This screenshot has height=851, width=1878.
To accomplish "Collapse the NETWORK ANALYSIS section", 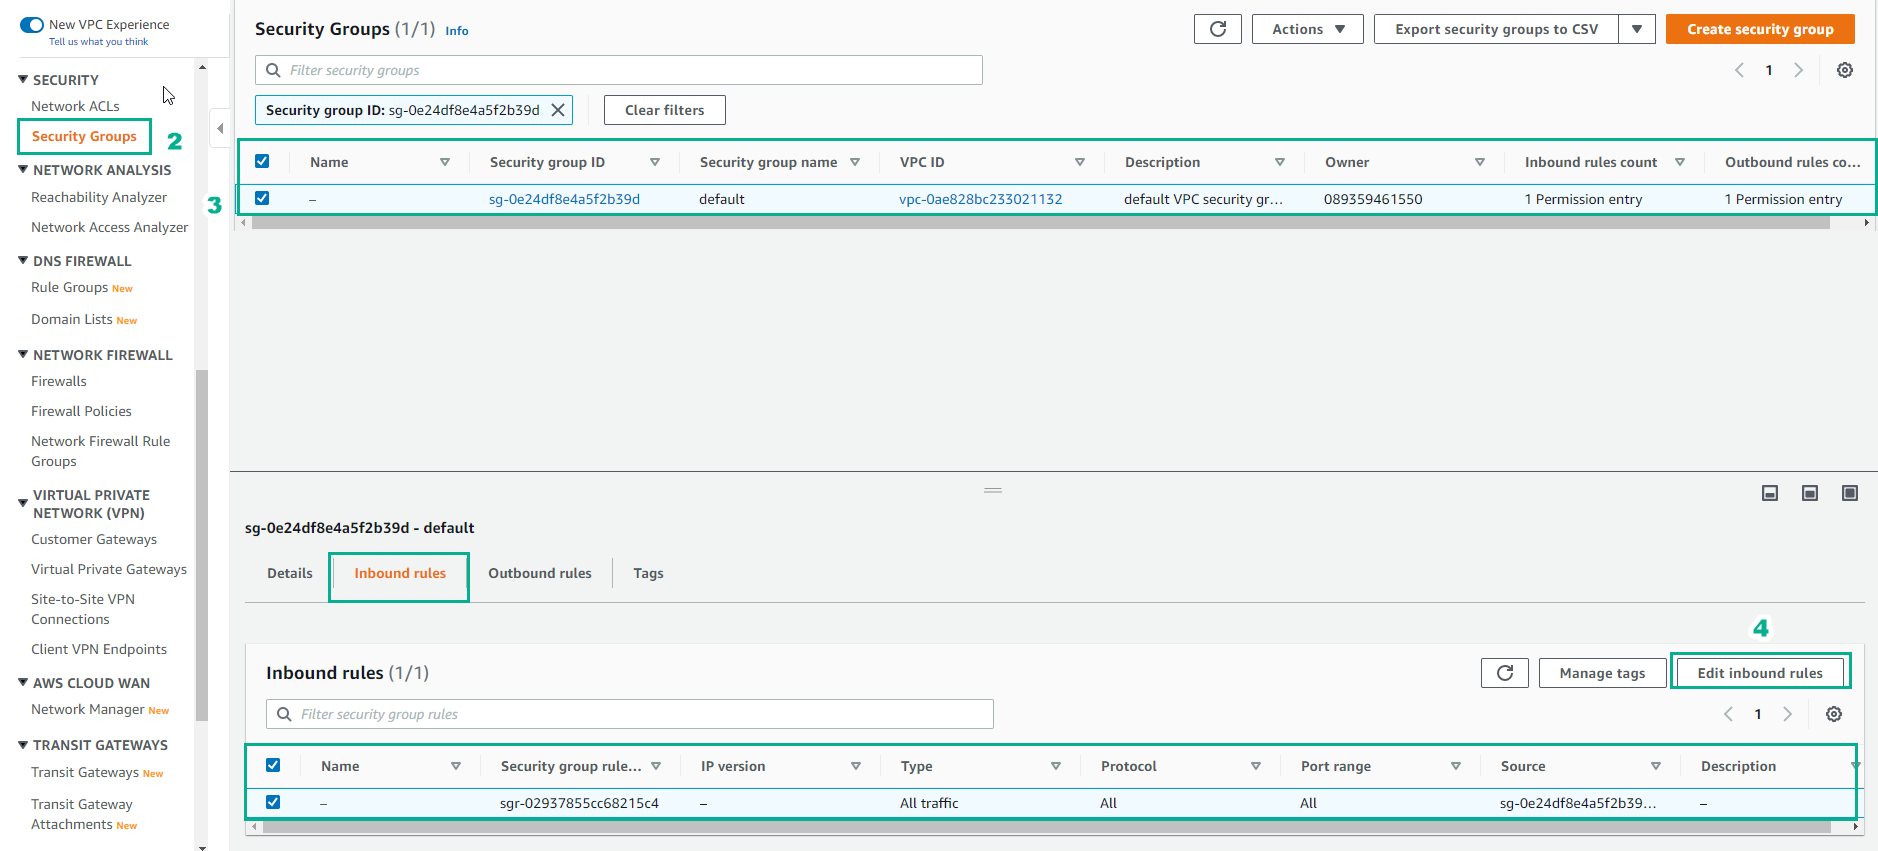I will pyautogui.click(x=23, y=169).
